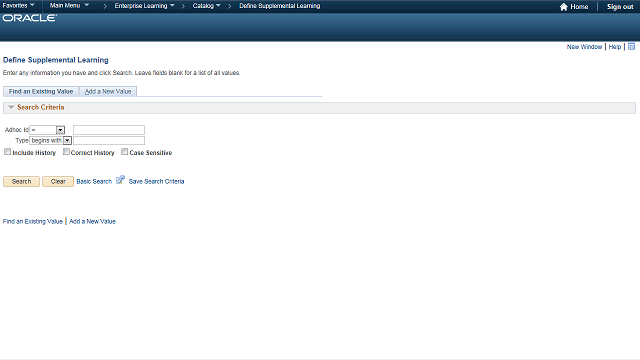Tick the Correct History checkbox
Image resolution: width=640 pixels, height=360 pixels.
tap(66, 152)
